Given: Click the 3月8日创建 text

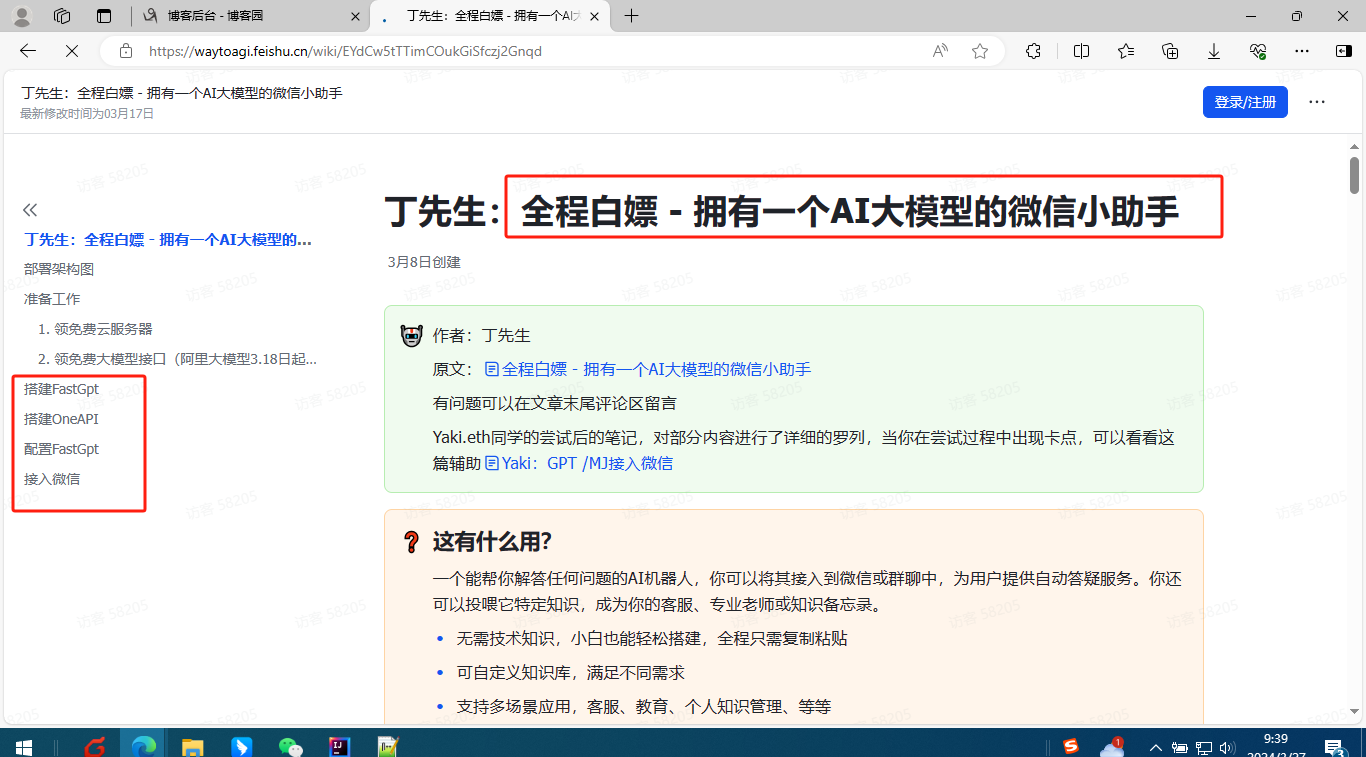Looking at the screenshot, I should [424, 262].
